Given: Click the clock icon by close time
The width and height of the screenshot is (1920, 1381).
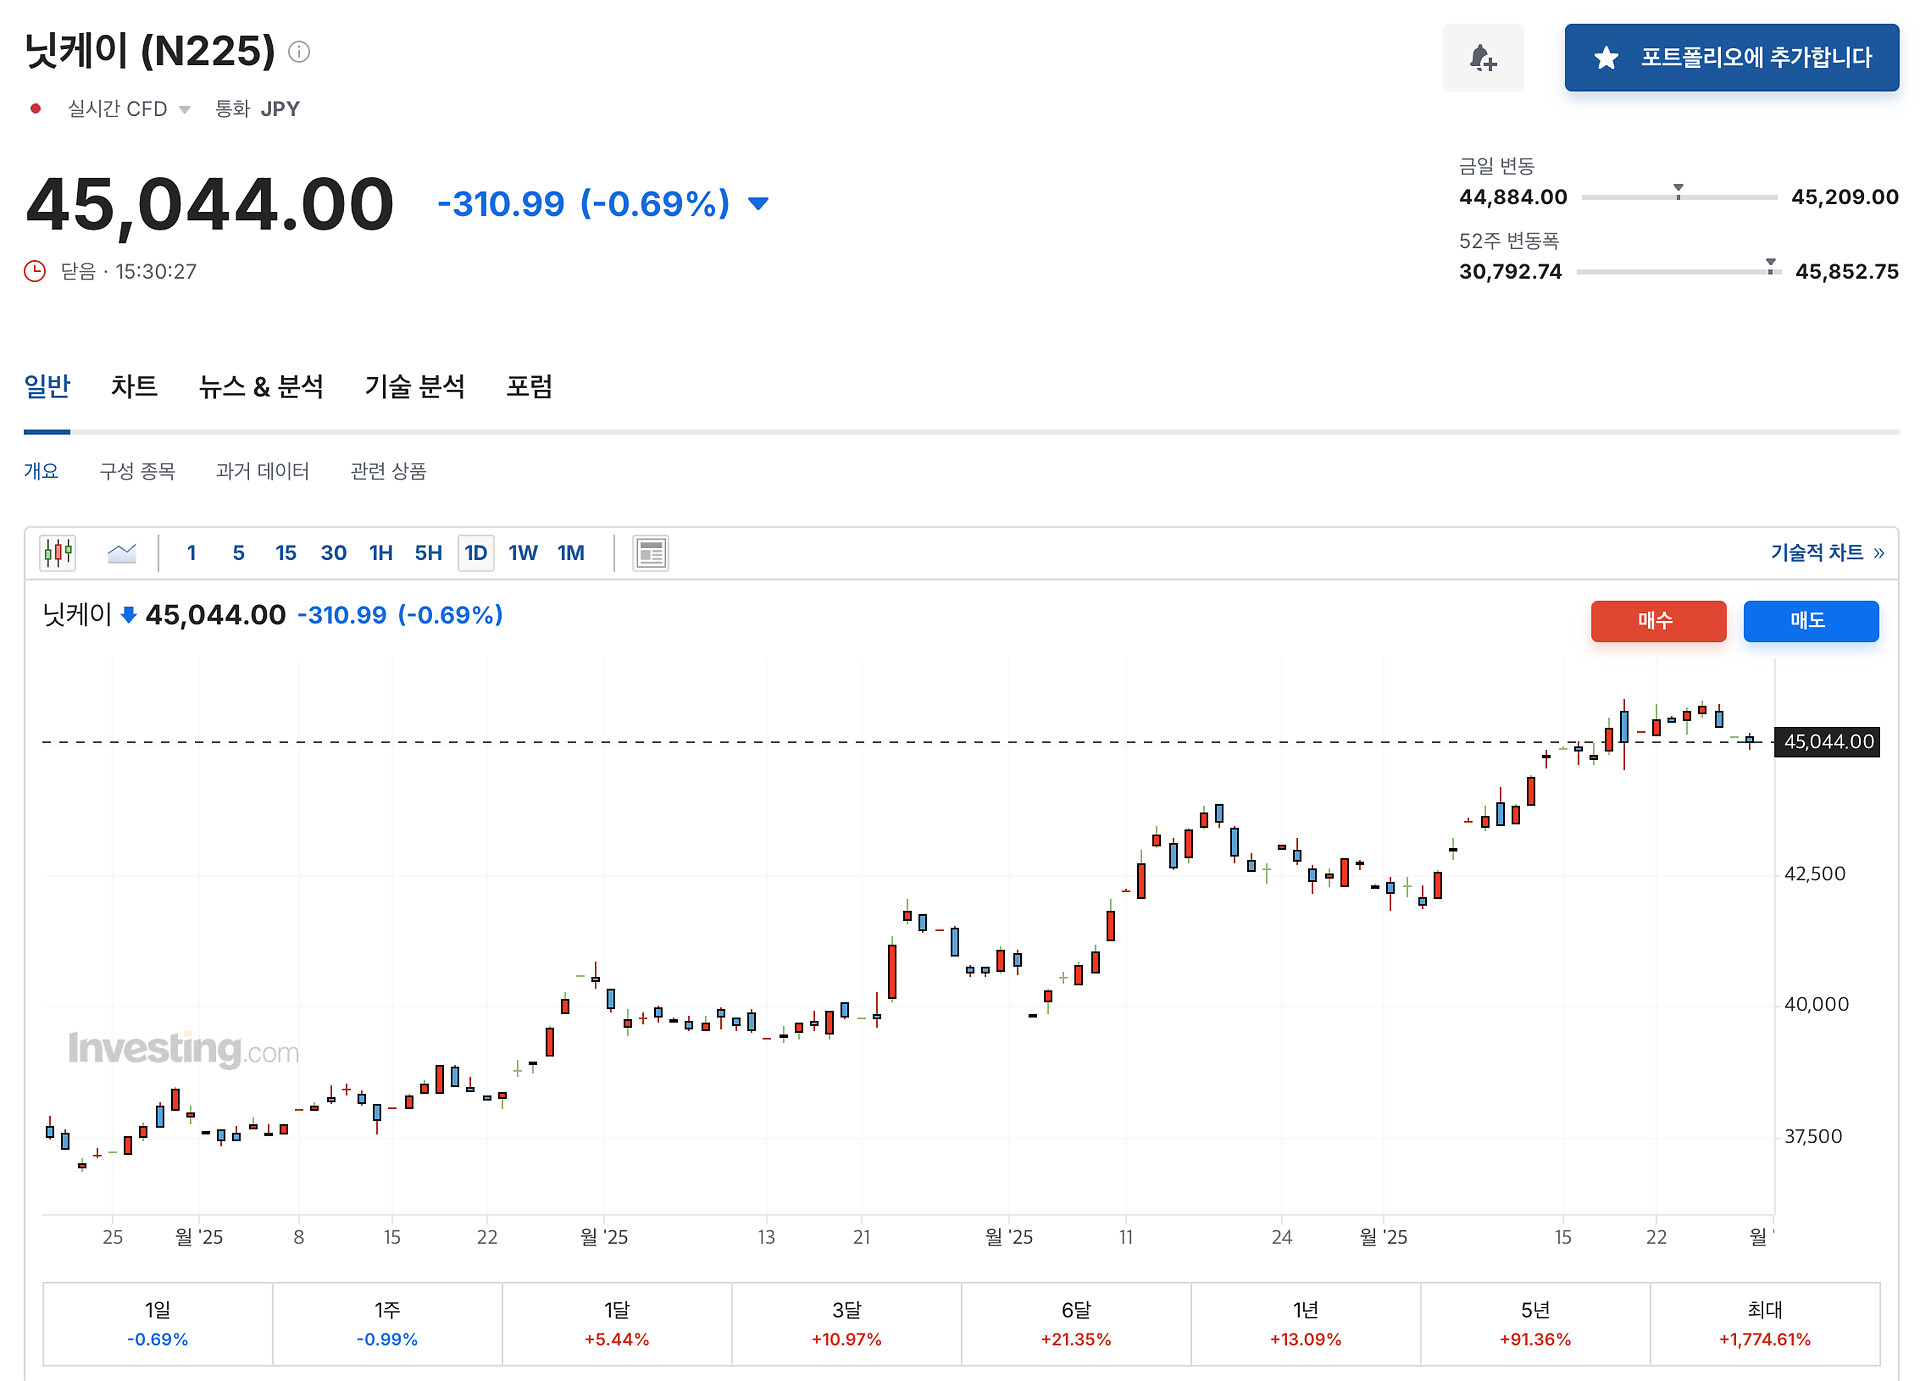Looking at the screenshot, I should [35, 271].
